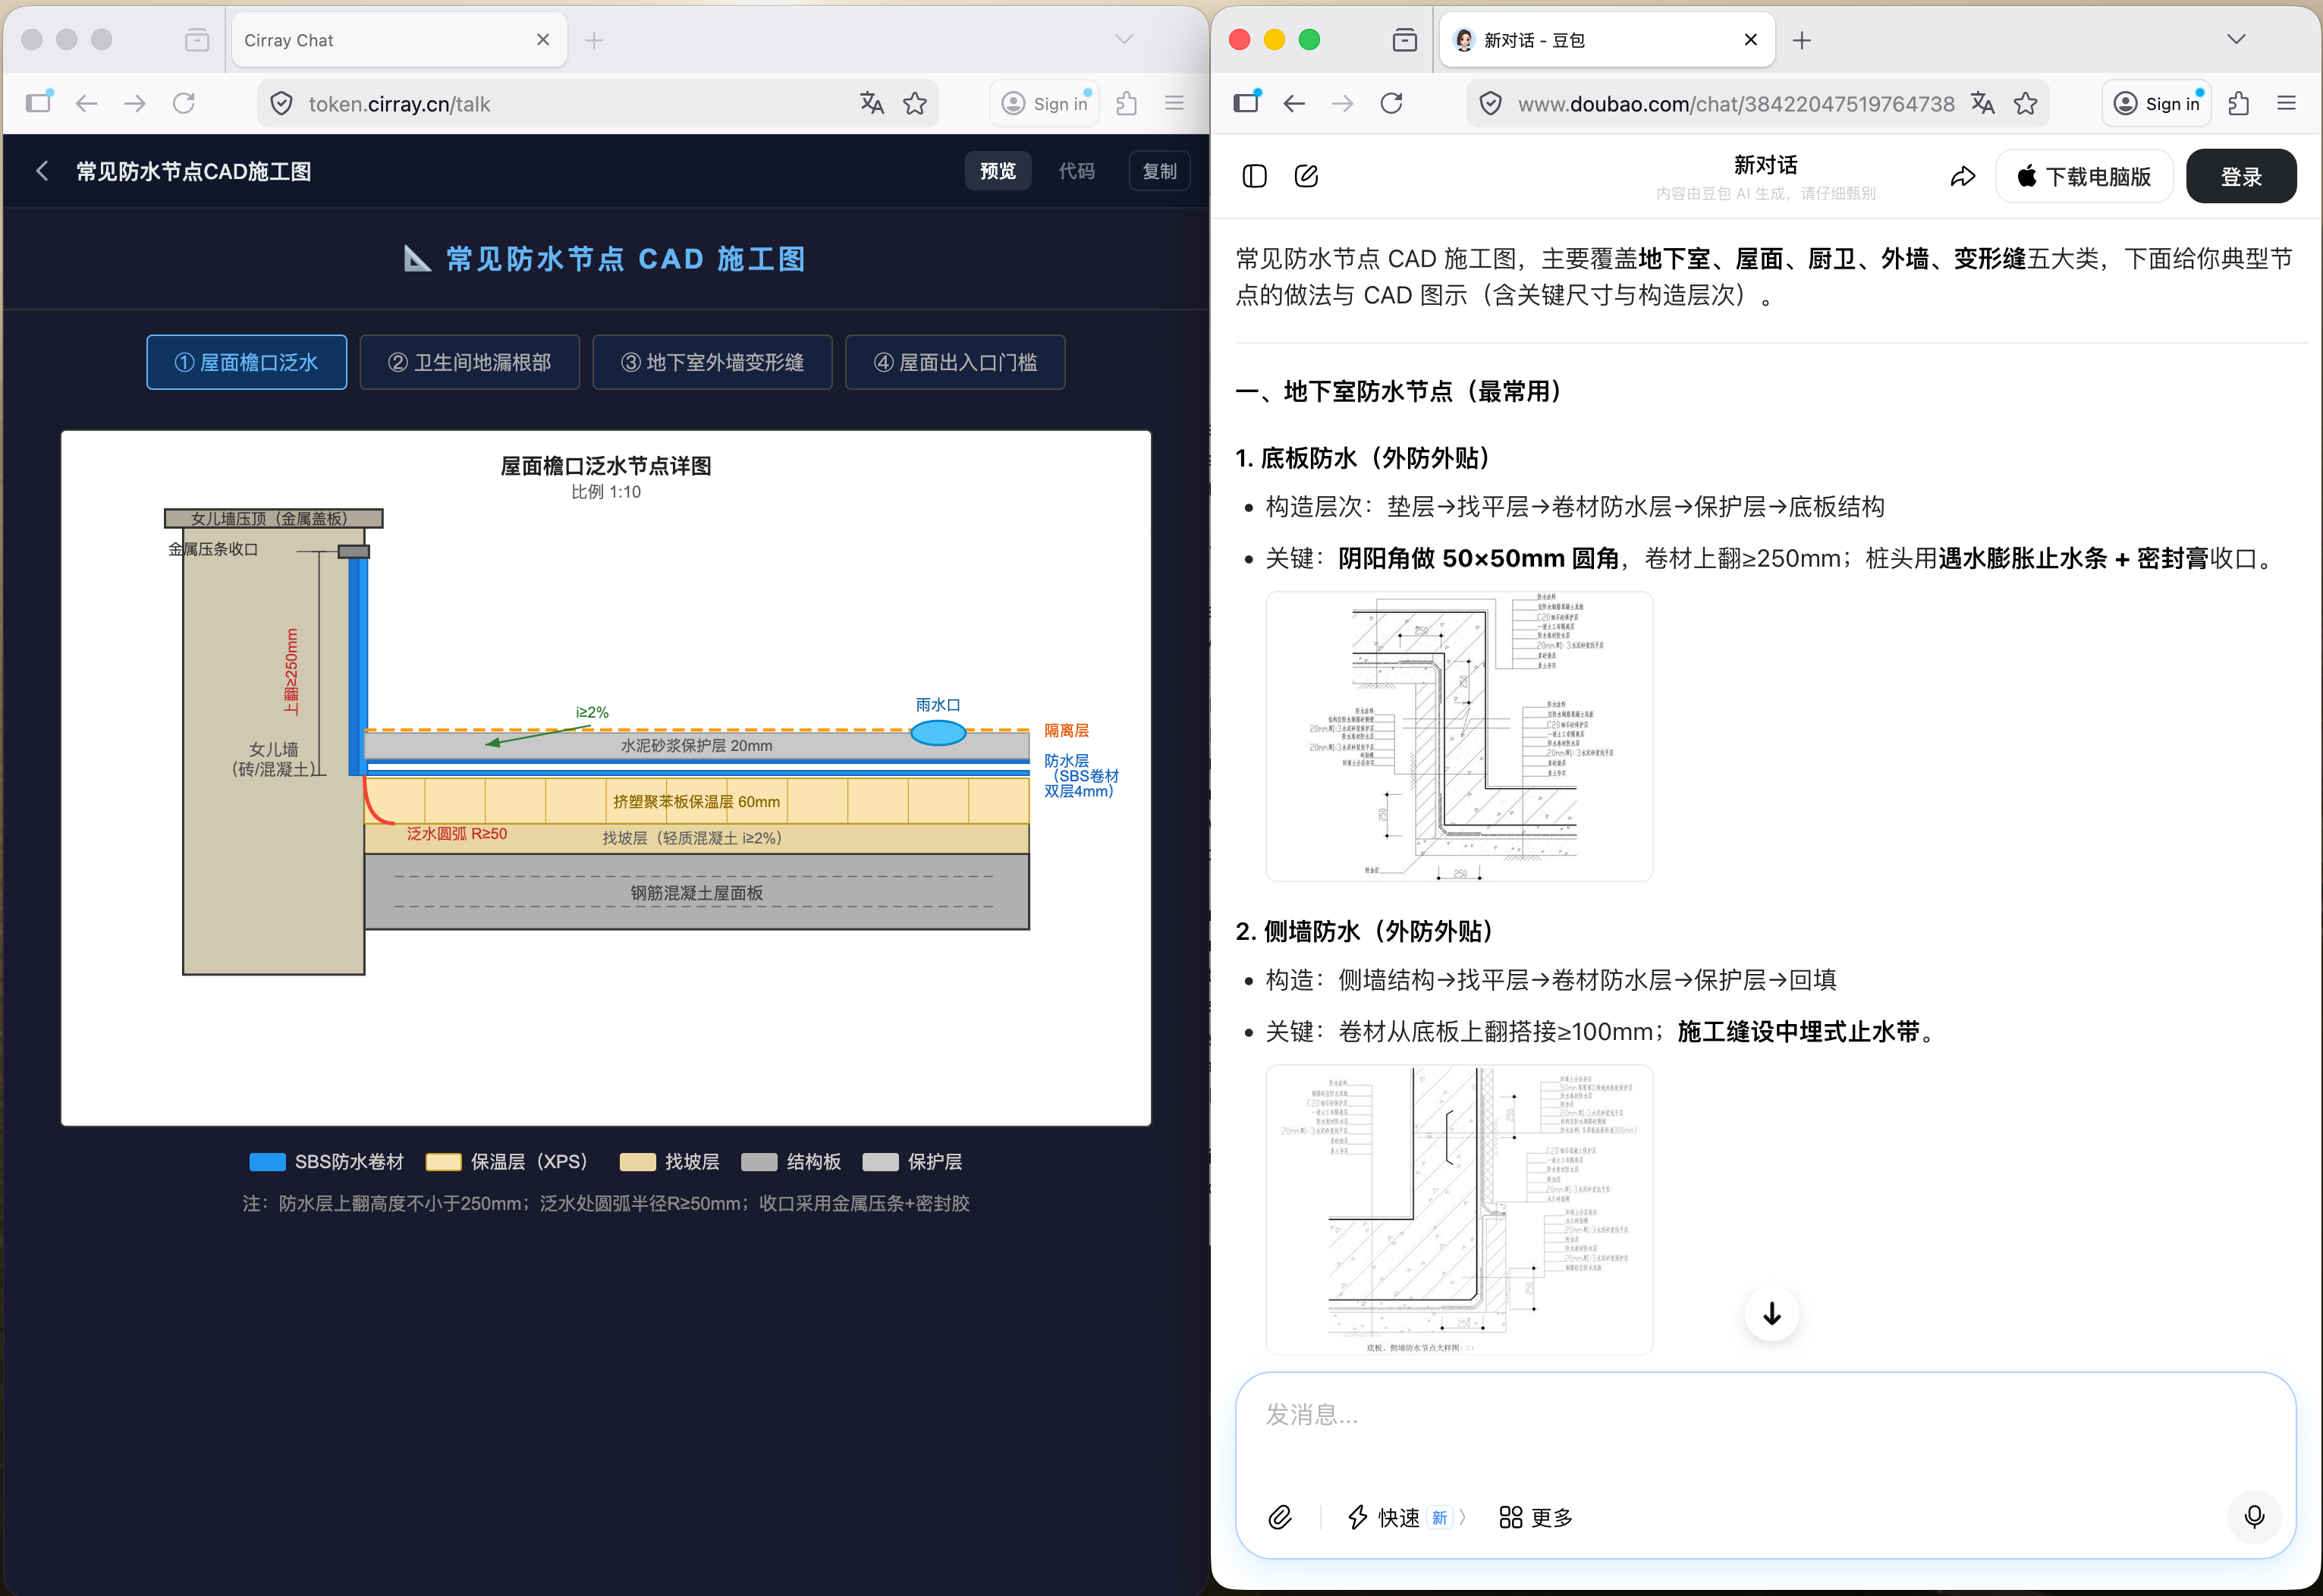Click 保温层 (XPS) legend swatch
The width and height of the screenshot is (2323, 1596).
tap(443, 1162)
